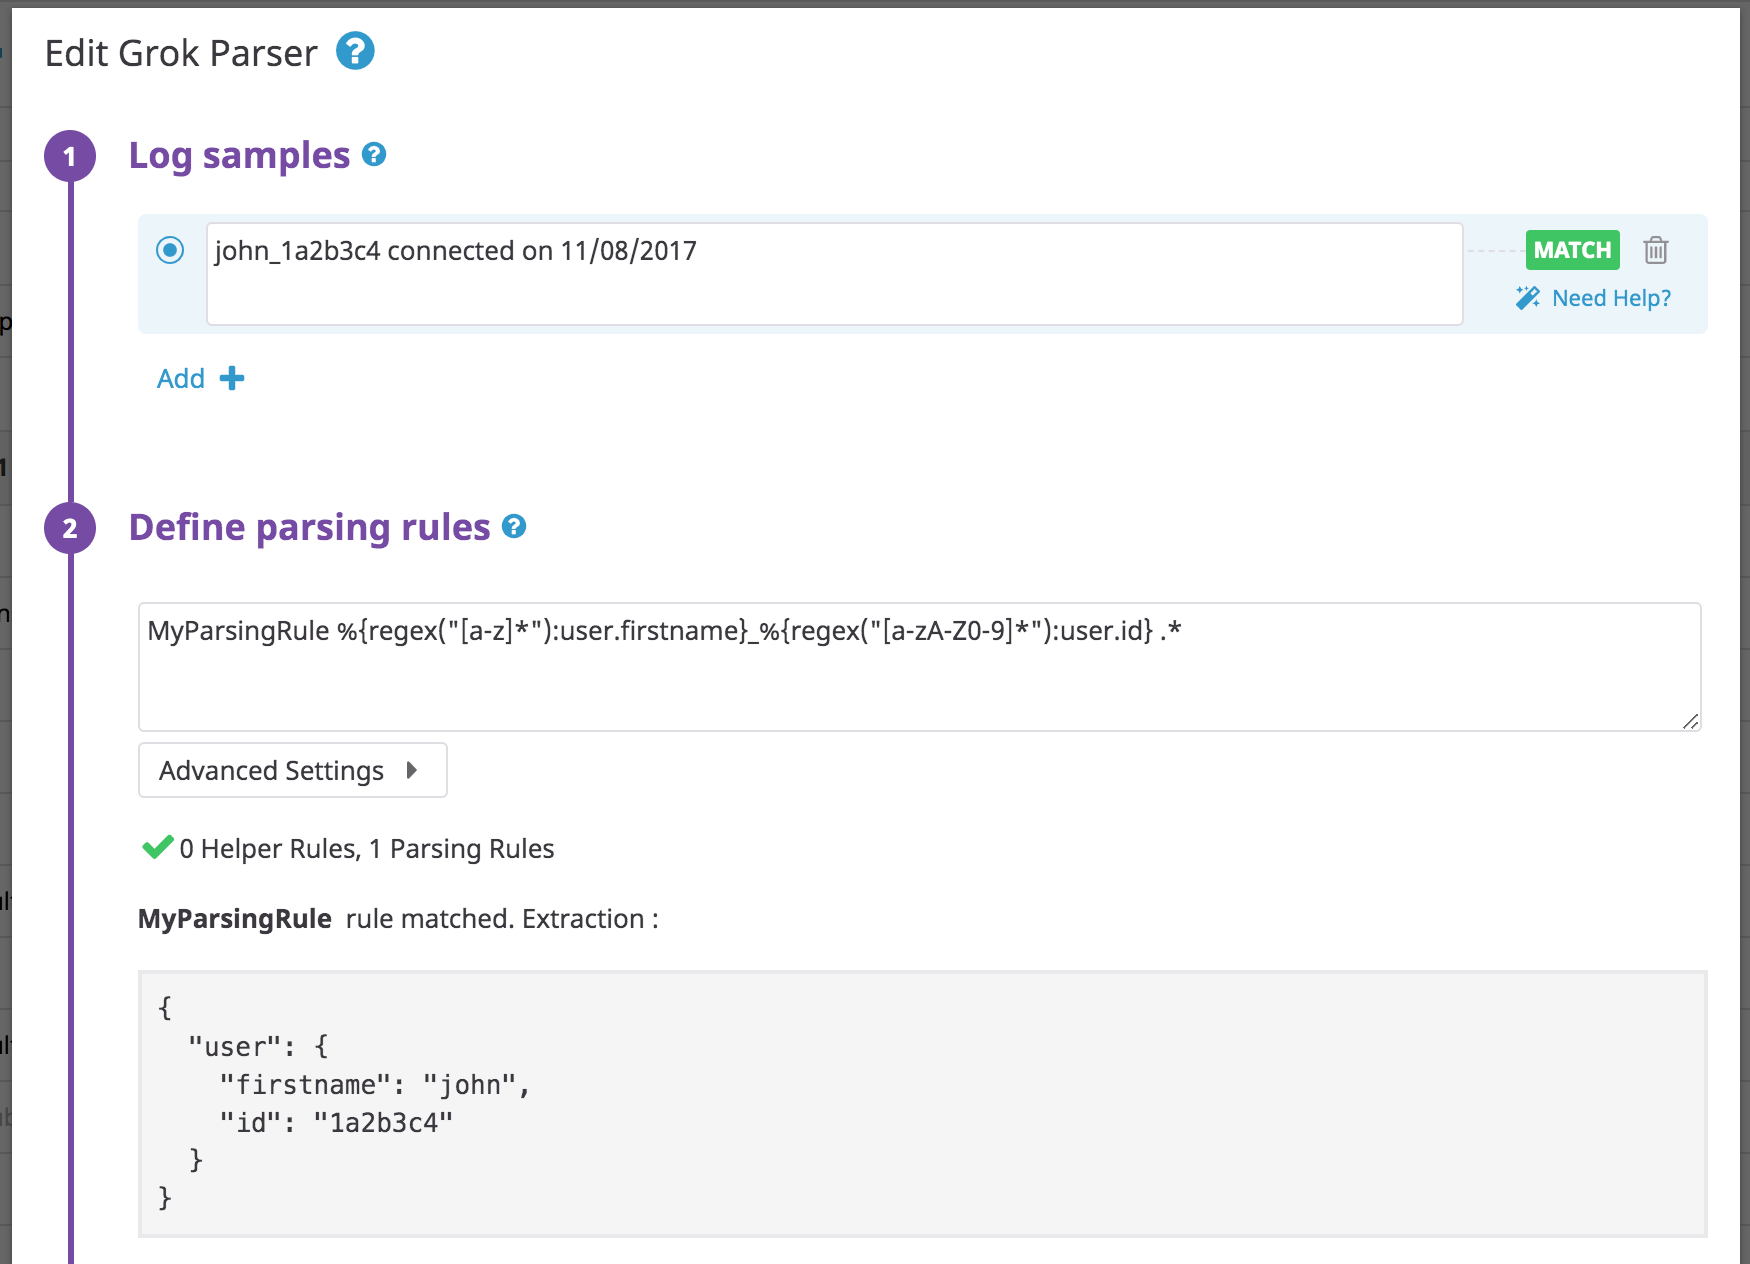The height and width of the screenshot is (1264, 1750).
Task: Delete the log sample with trash icon
Action: [1655, 250]
